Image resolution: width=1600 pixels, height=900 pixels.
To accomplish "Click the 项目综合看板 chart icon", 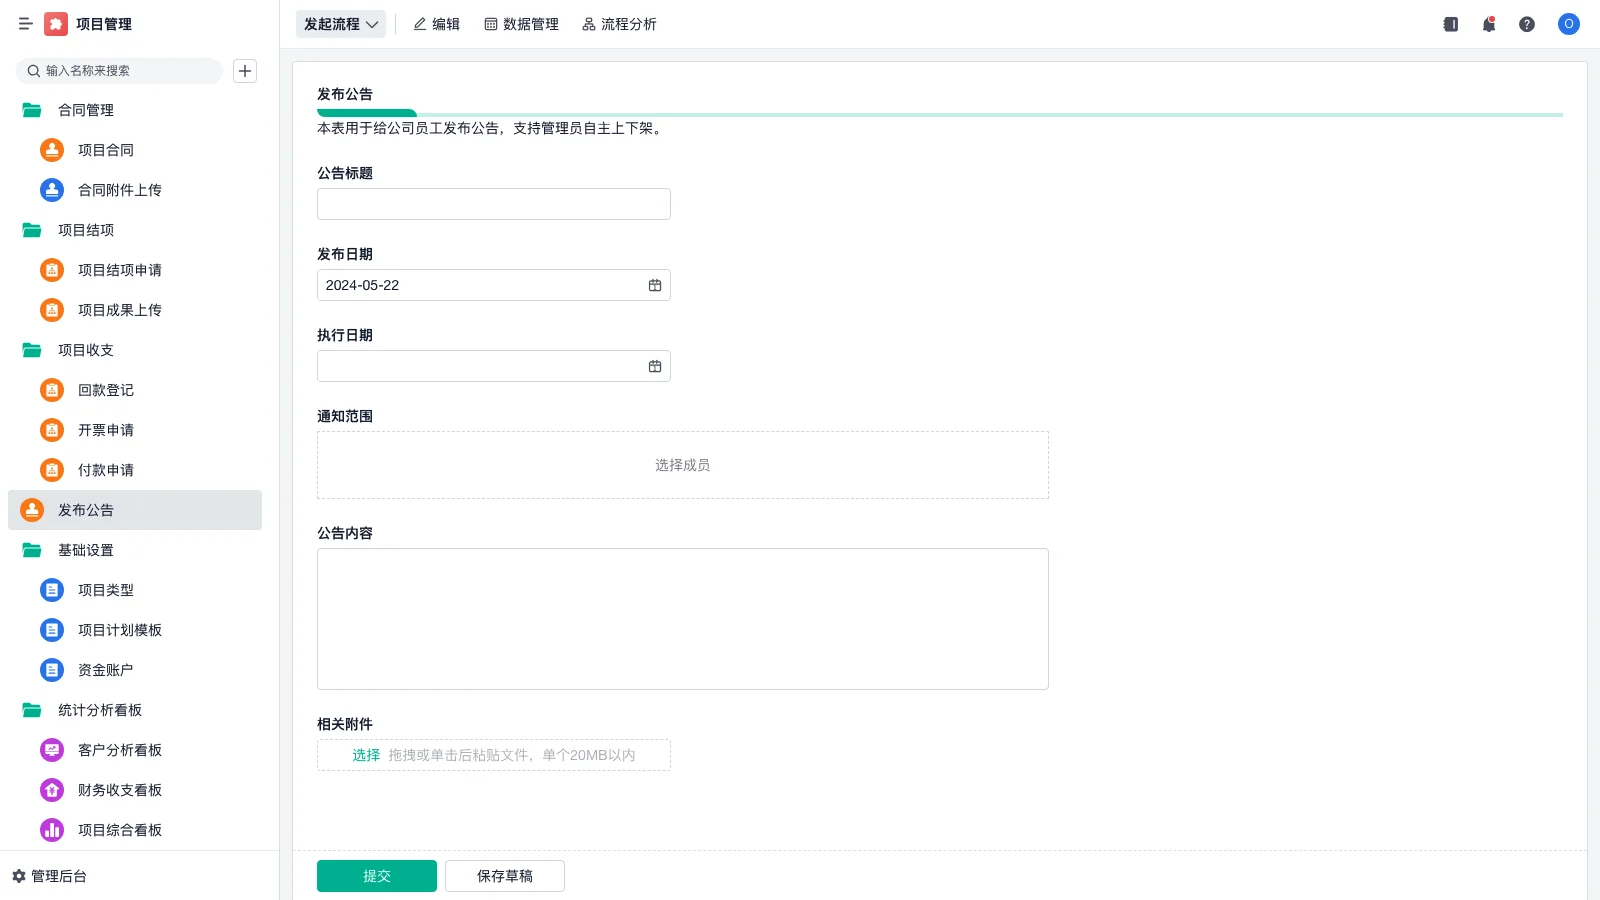I will (x=51, y=830).
